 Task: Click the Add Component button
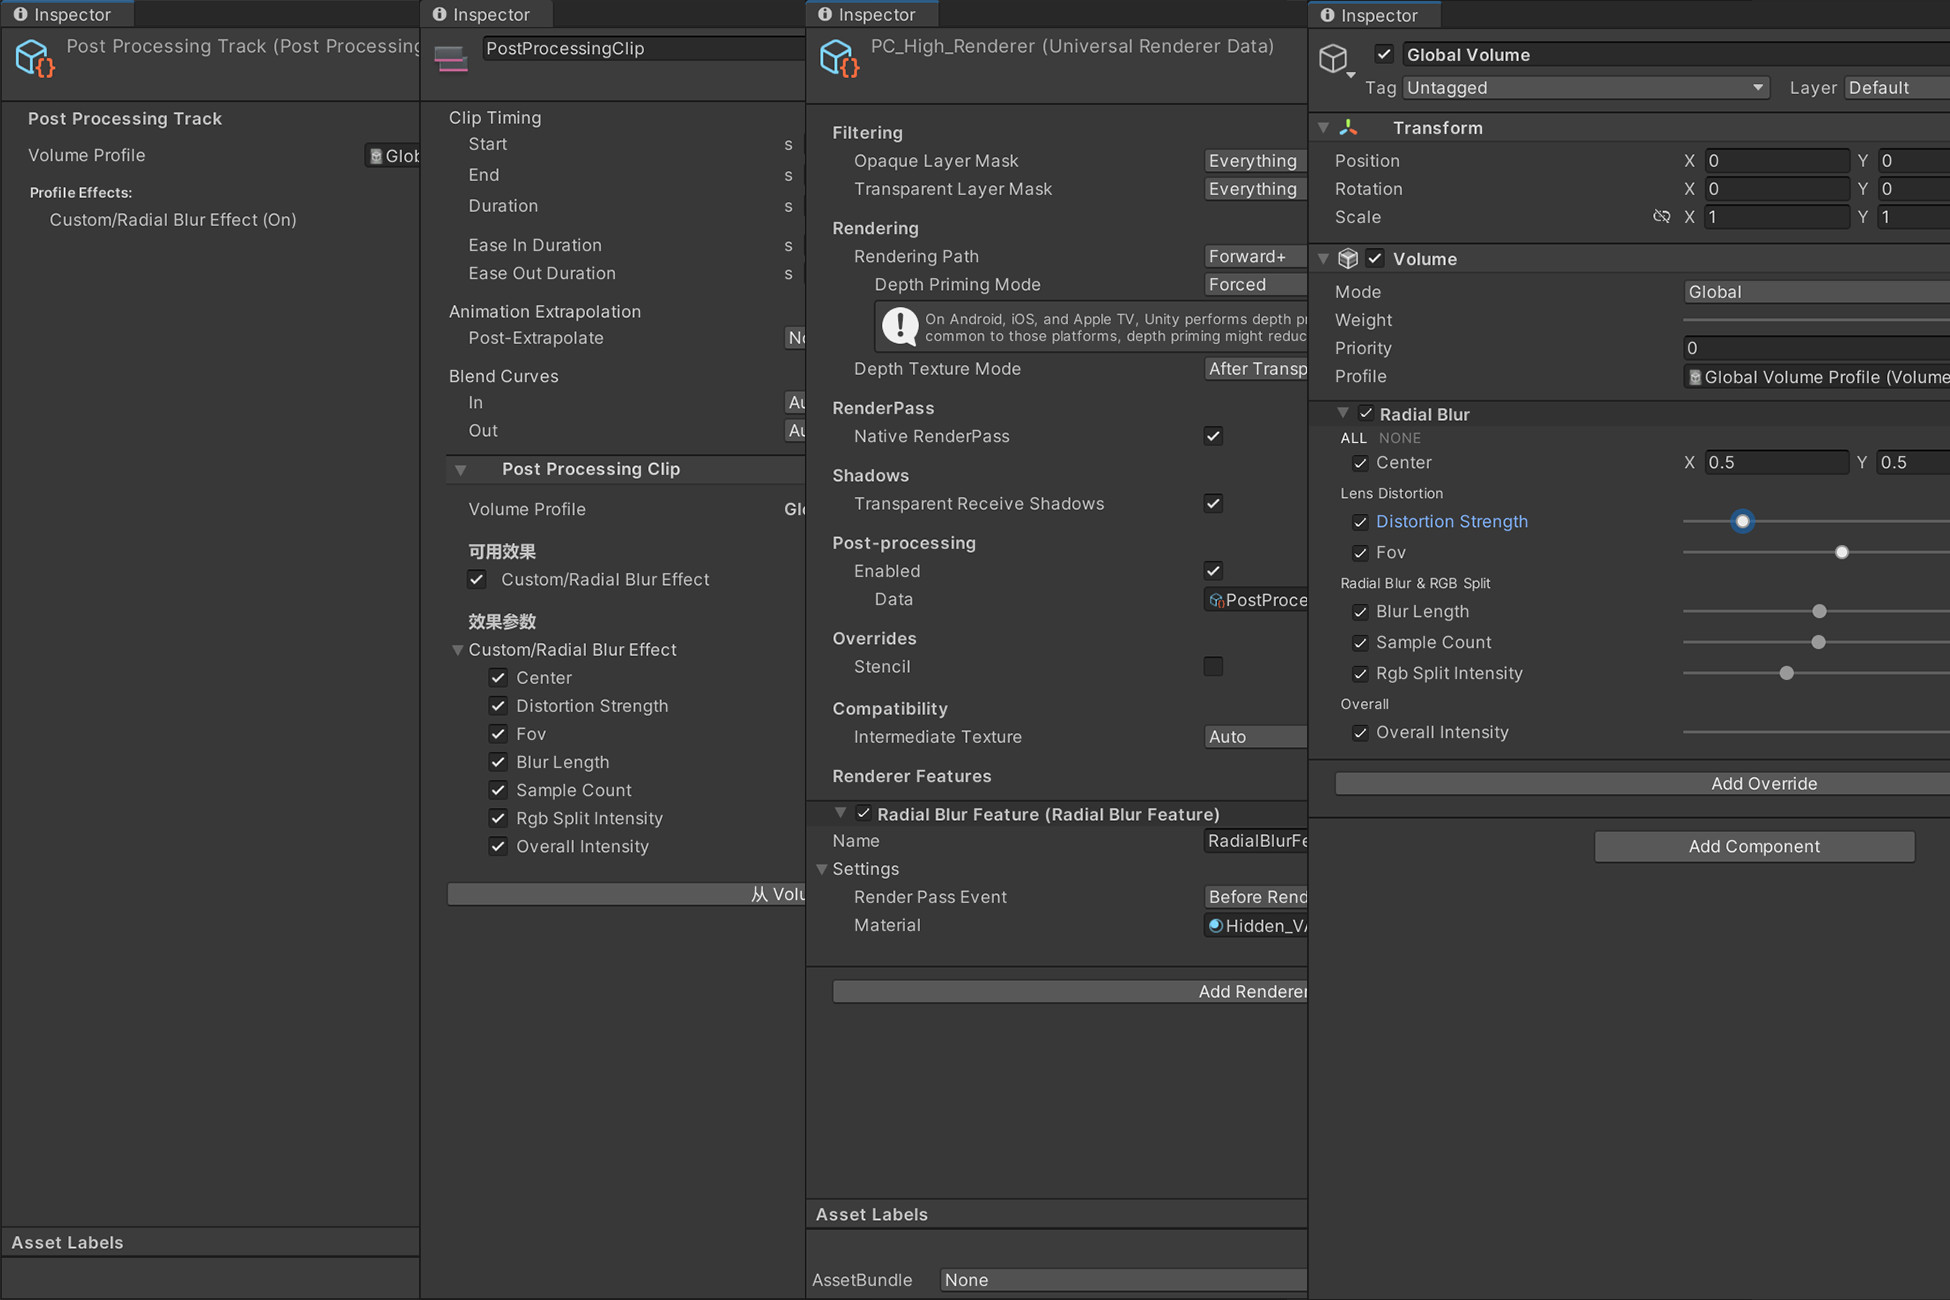click(x=1754, y=847)
